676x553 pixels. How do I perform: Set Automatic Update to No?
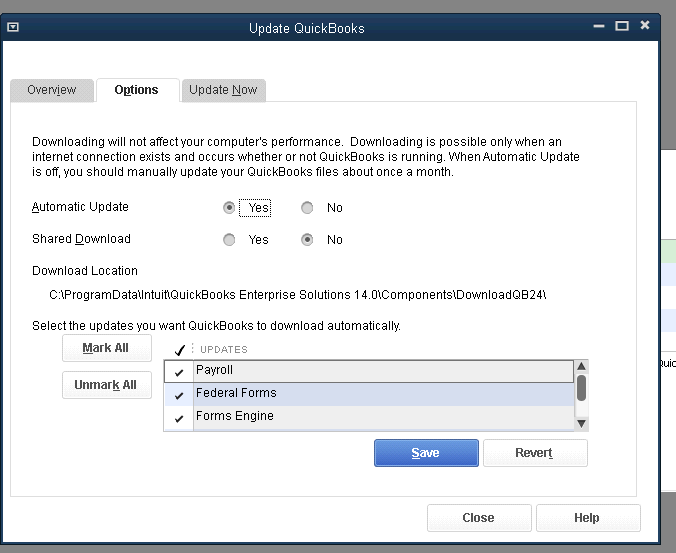(x=307, y=208)
